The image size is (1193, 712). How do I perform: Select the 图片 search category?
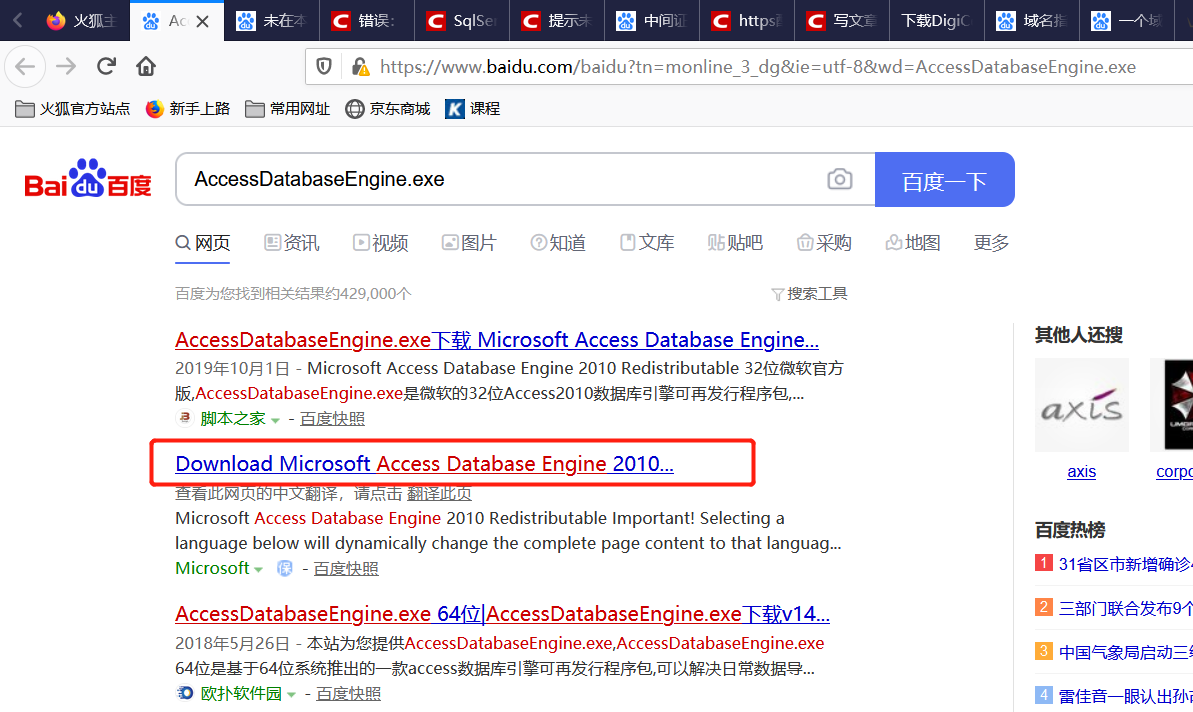coord(469,243)
